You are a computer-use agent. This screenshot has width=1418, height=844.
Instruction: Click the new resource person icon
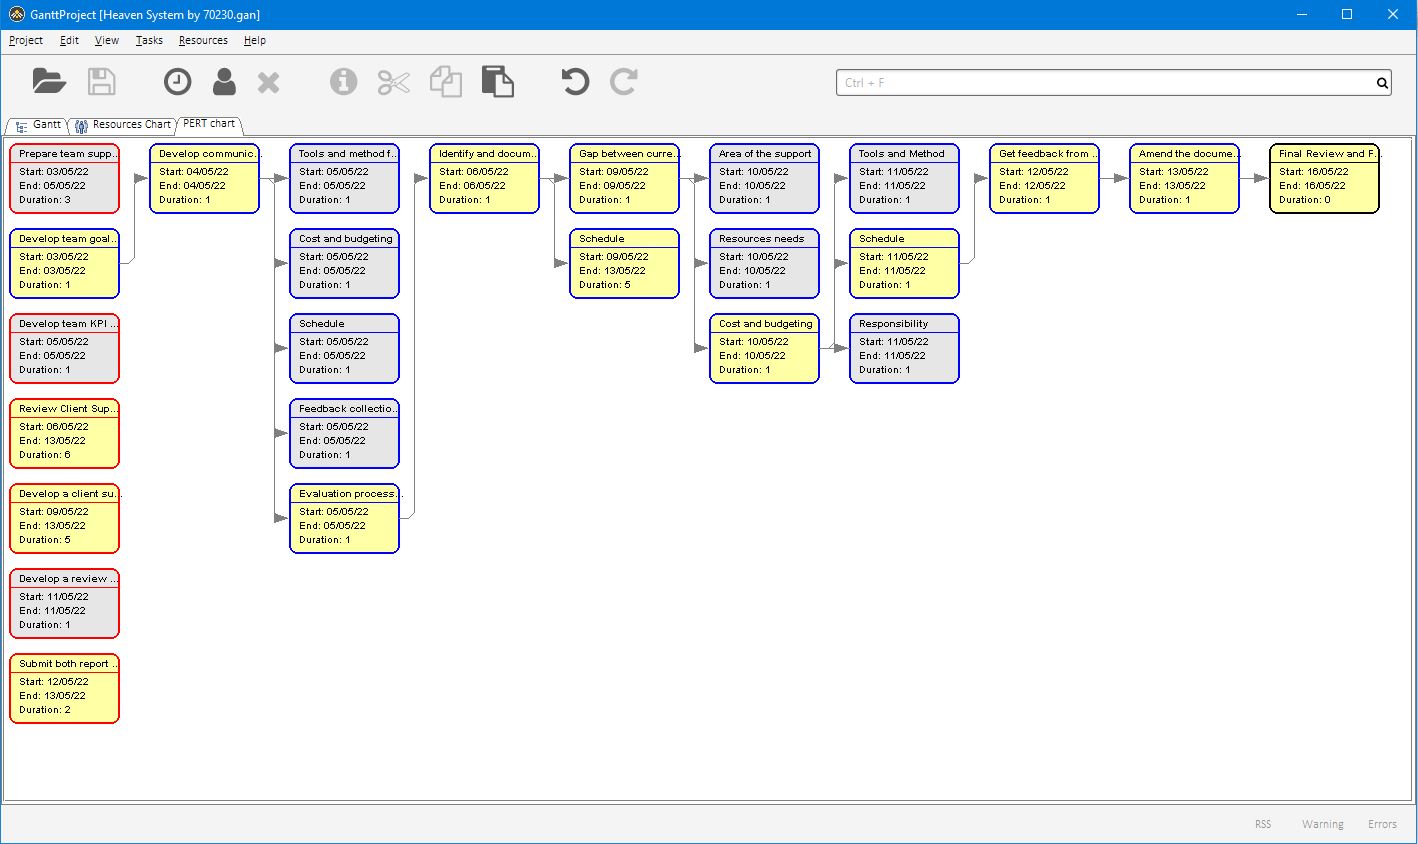coord(224,82)
